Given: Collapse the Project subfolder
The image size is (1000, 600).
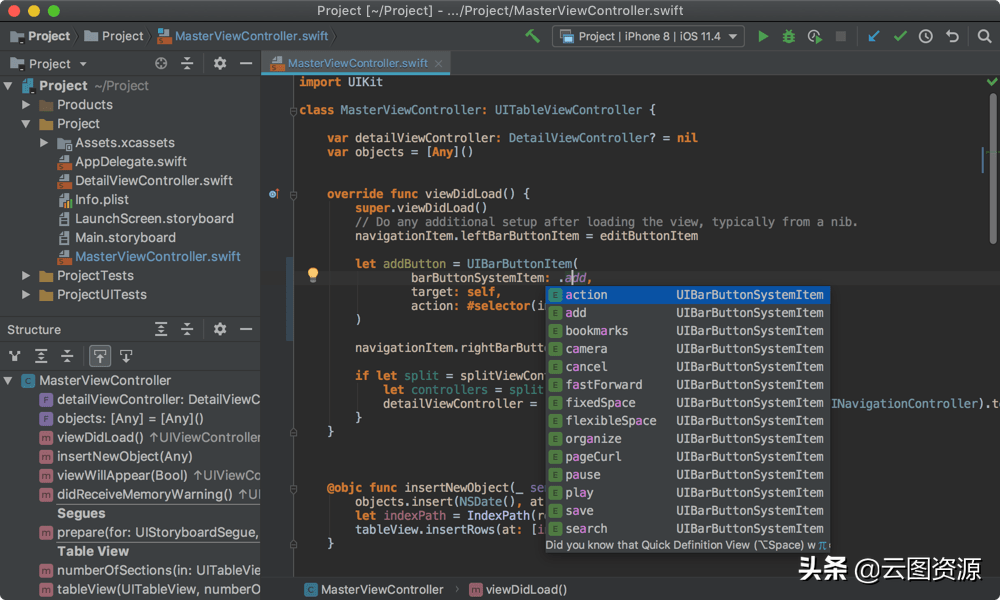Looking at the screenshot, I should click(26, 124).
